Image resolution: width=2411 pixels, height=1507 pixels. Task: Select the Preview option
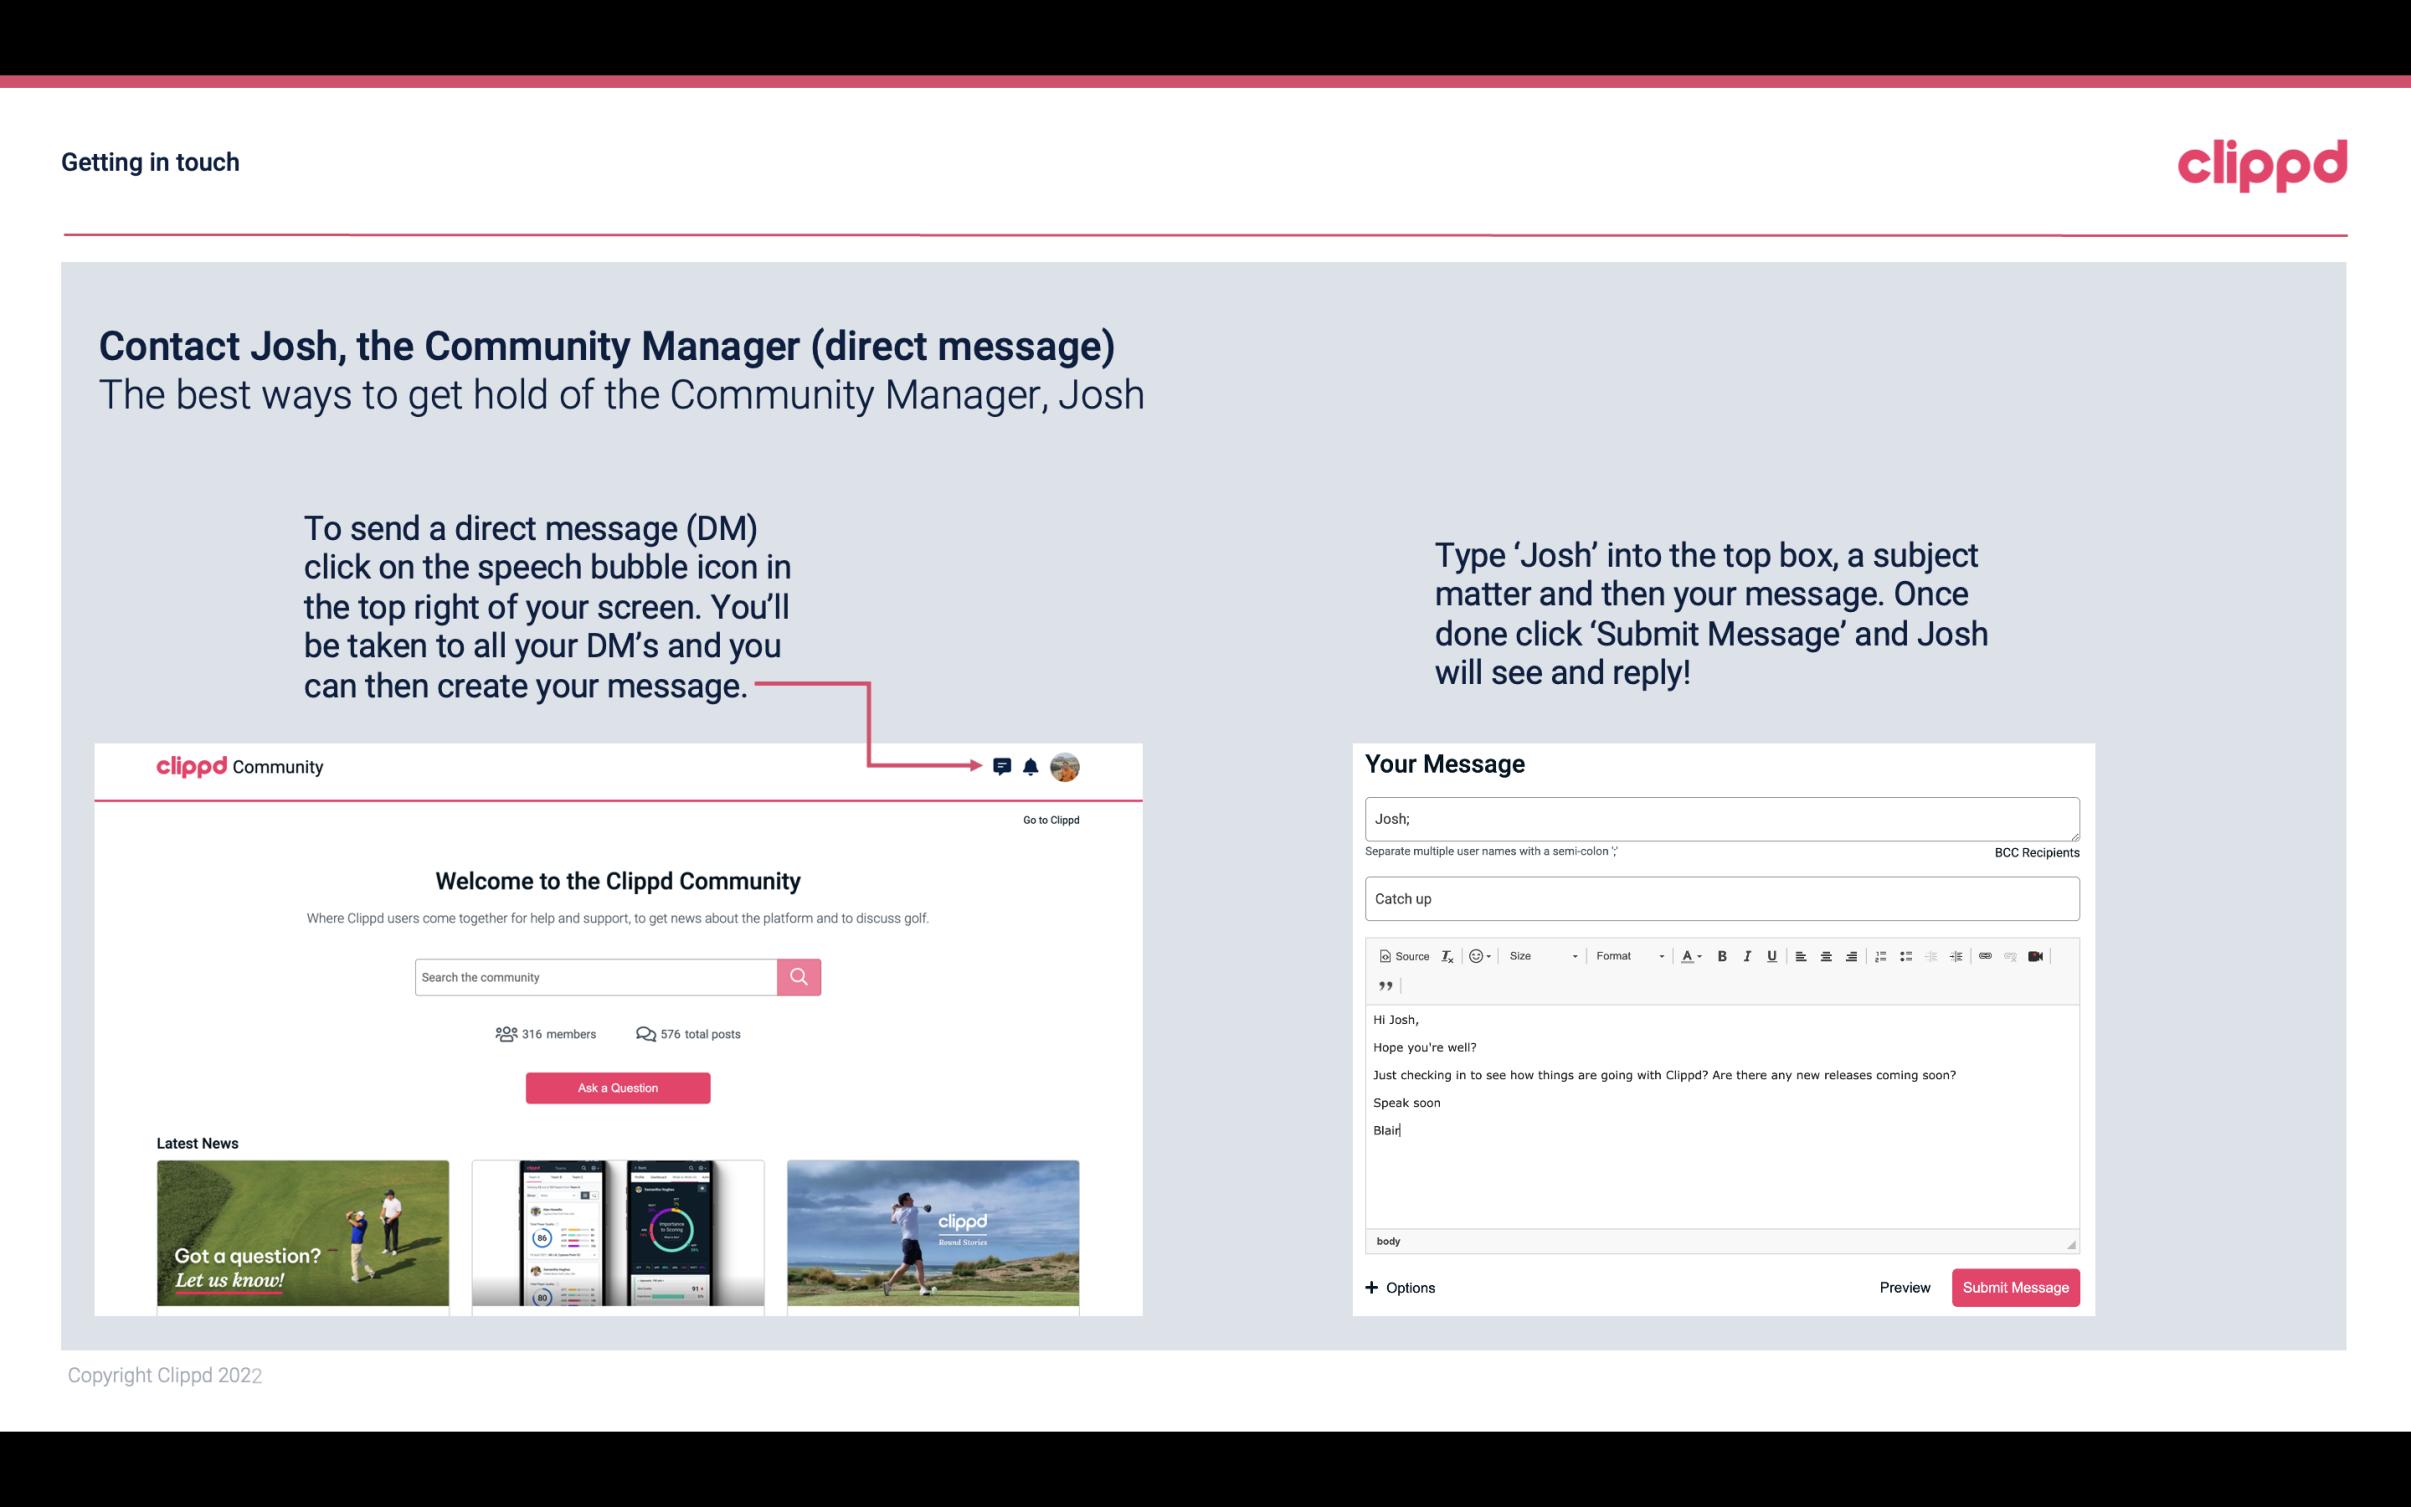coord(1906,1287)
